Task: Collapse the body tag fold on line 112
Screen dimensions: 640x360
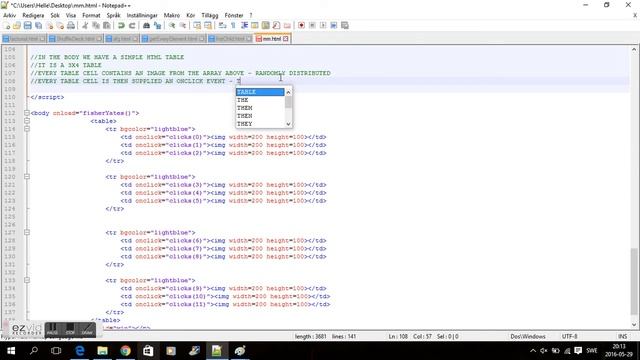Action: pos(27,113)
